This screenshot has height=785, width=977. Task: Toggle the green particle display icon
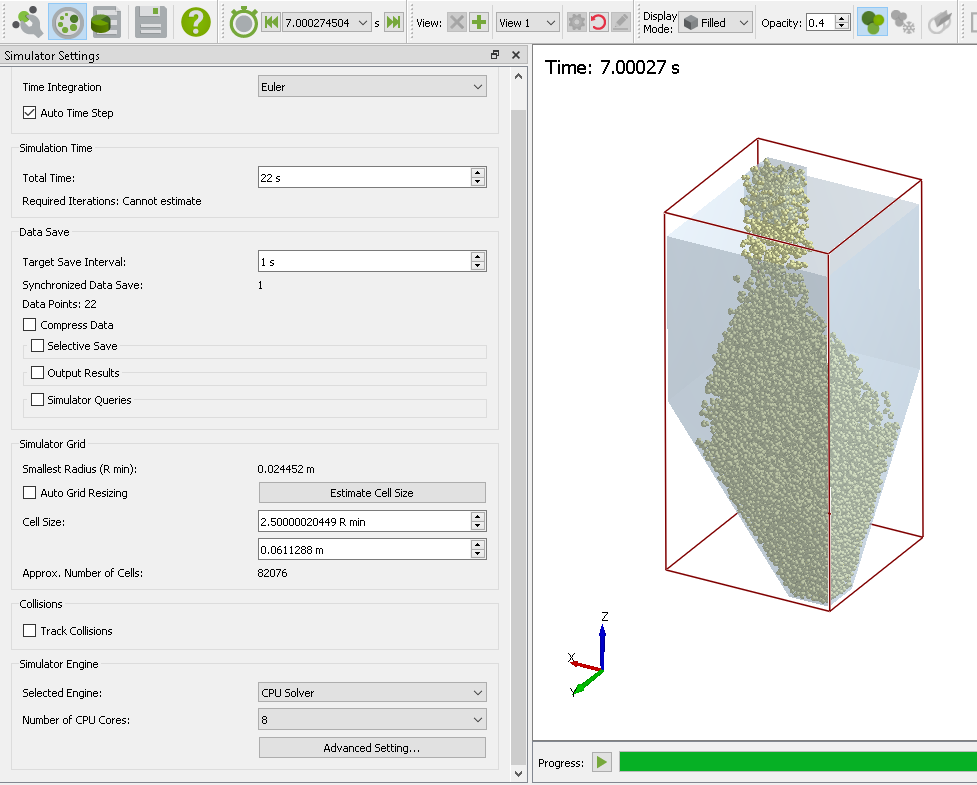pos(872,22)
